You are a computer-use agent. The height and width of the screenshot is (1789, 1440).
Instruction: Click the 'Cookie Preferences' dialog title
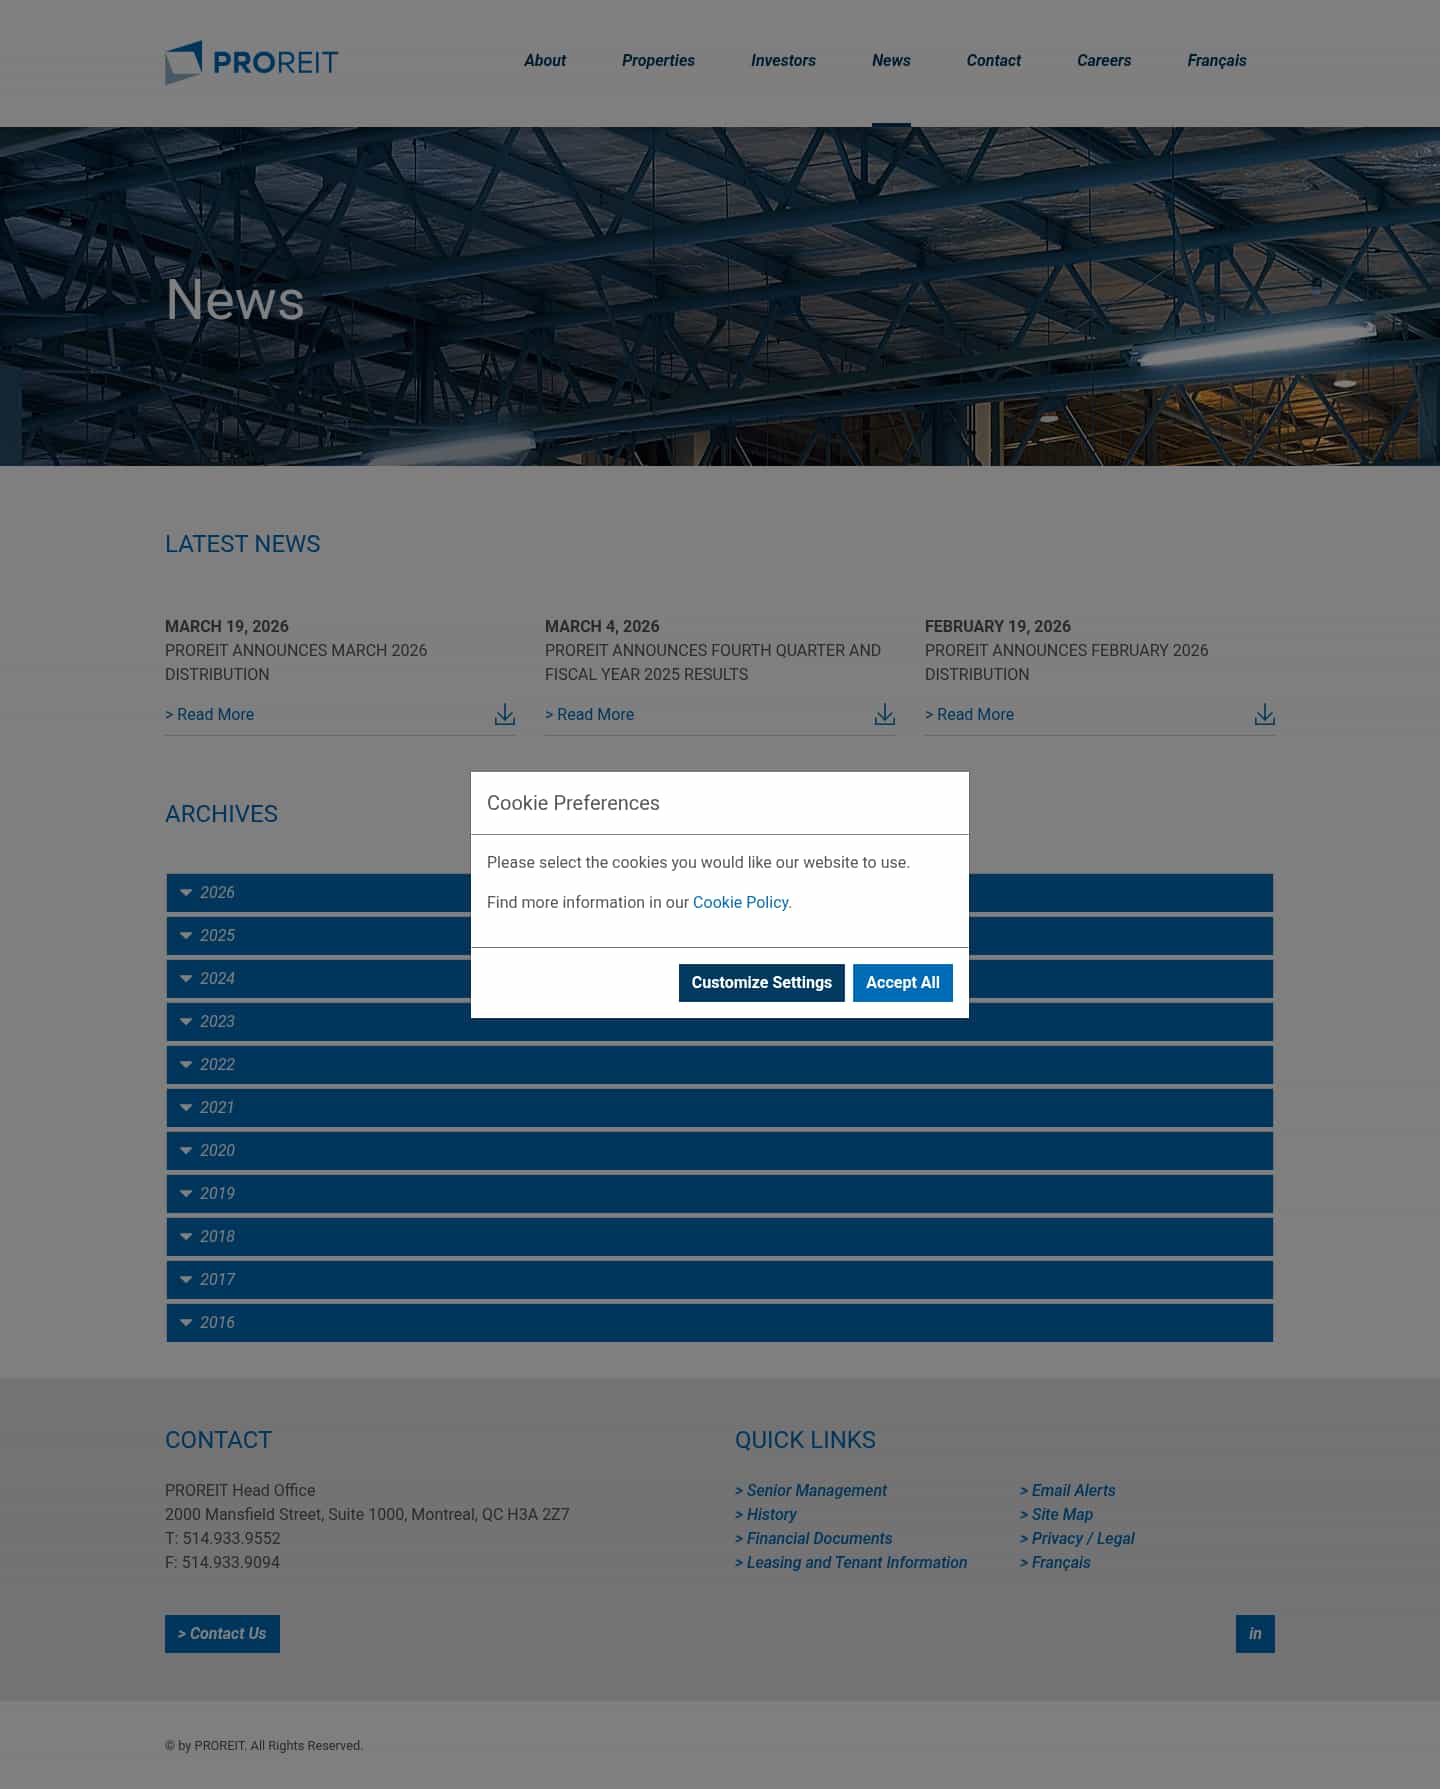point(573,803)
